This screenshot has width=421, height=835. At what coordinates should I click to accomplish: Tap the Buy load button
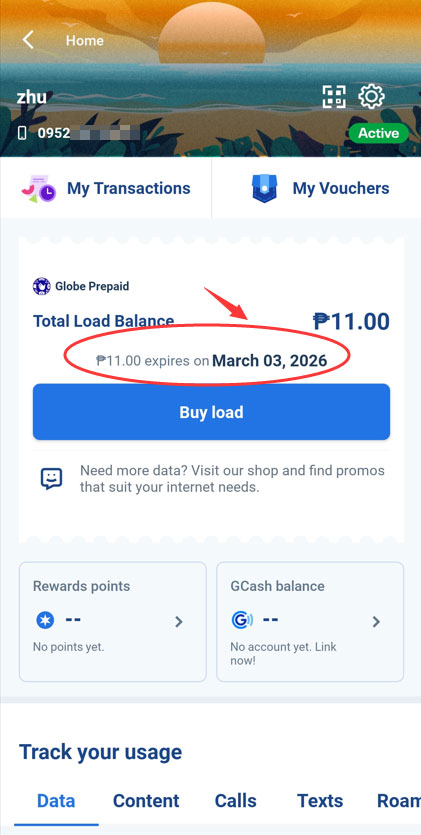coord(211,412)
